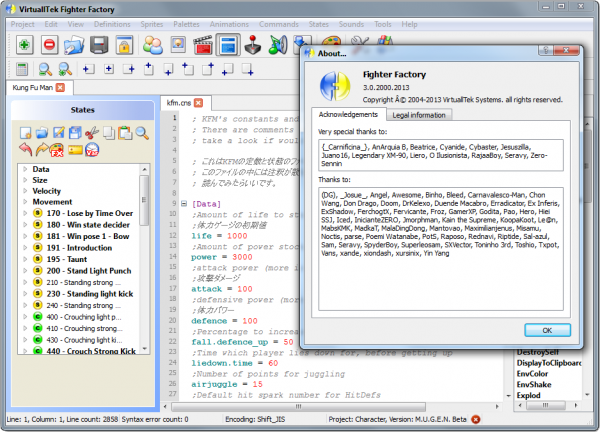Cut using the scissors icon in States panel
Screen dimensions: 600x432
(92, 133)
